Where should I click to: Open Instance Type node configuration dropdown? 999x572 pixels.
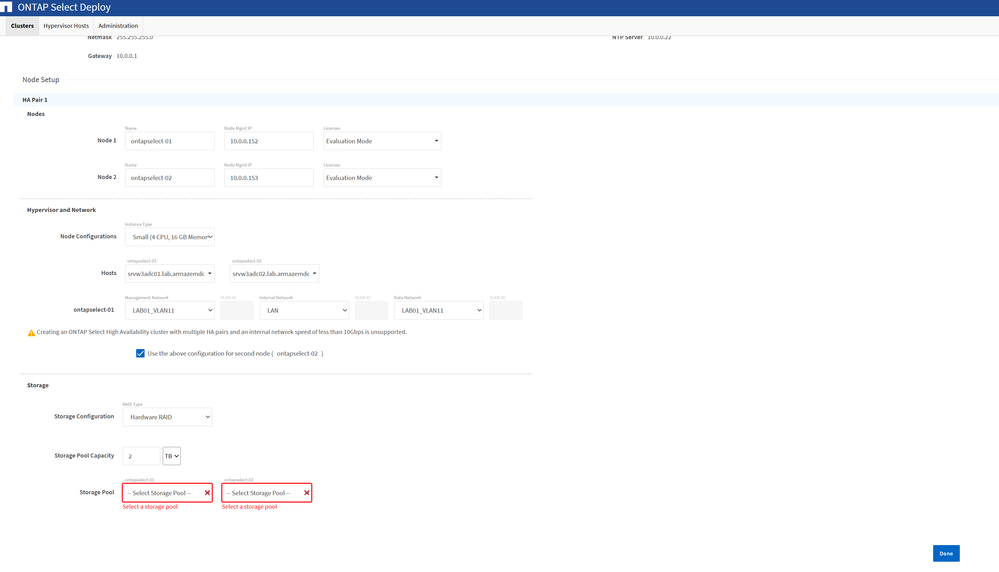[x=169, y=237]
